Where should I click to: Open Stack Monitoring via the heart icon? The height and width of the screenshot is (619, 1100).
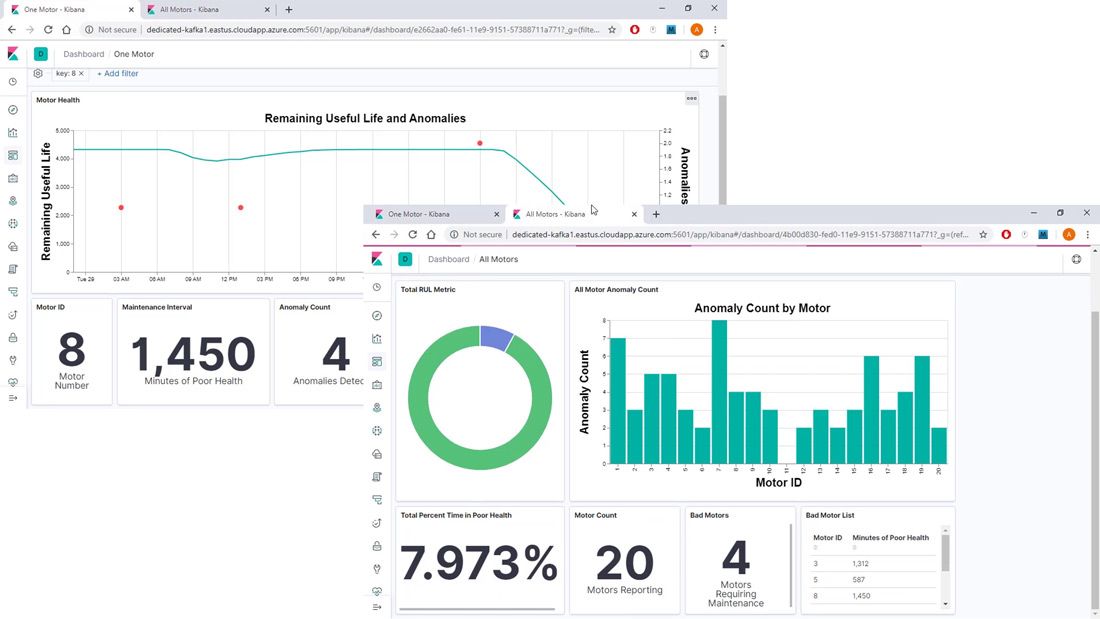point(12,382)
